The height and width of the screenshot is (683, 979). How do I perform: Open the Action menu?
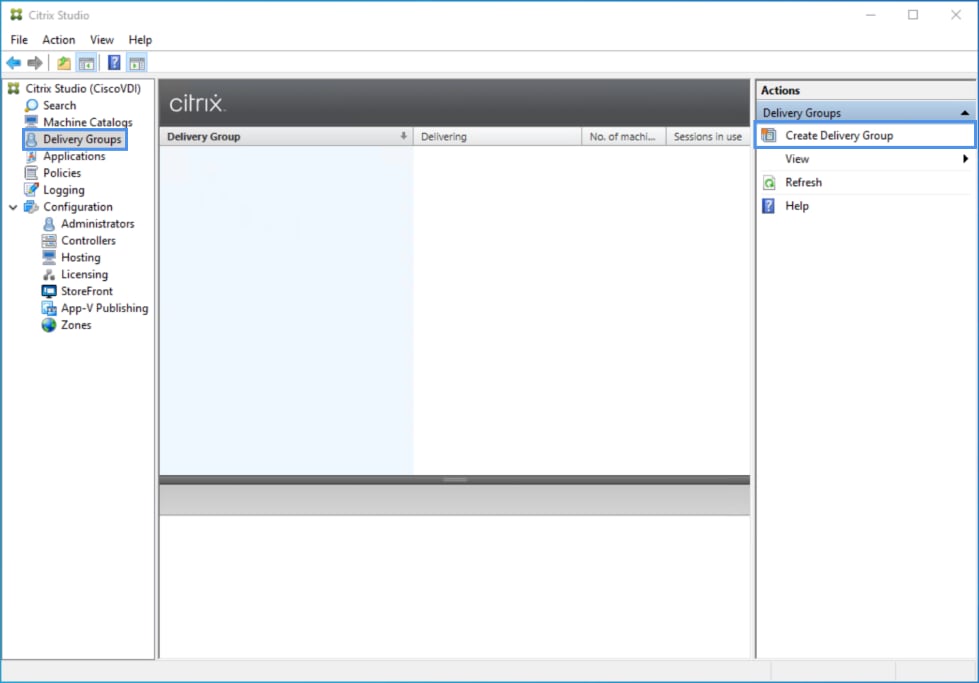point(59,40)
